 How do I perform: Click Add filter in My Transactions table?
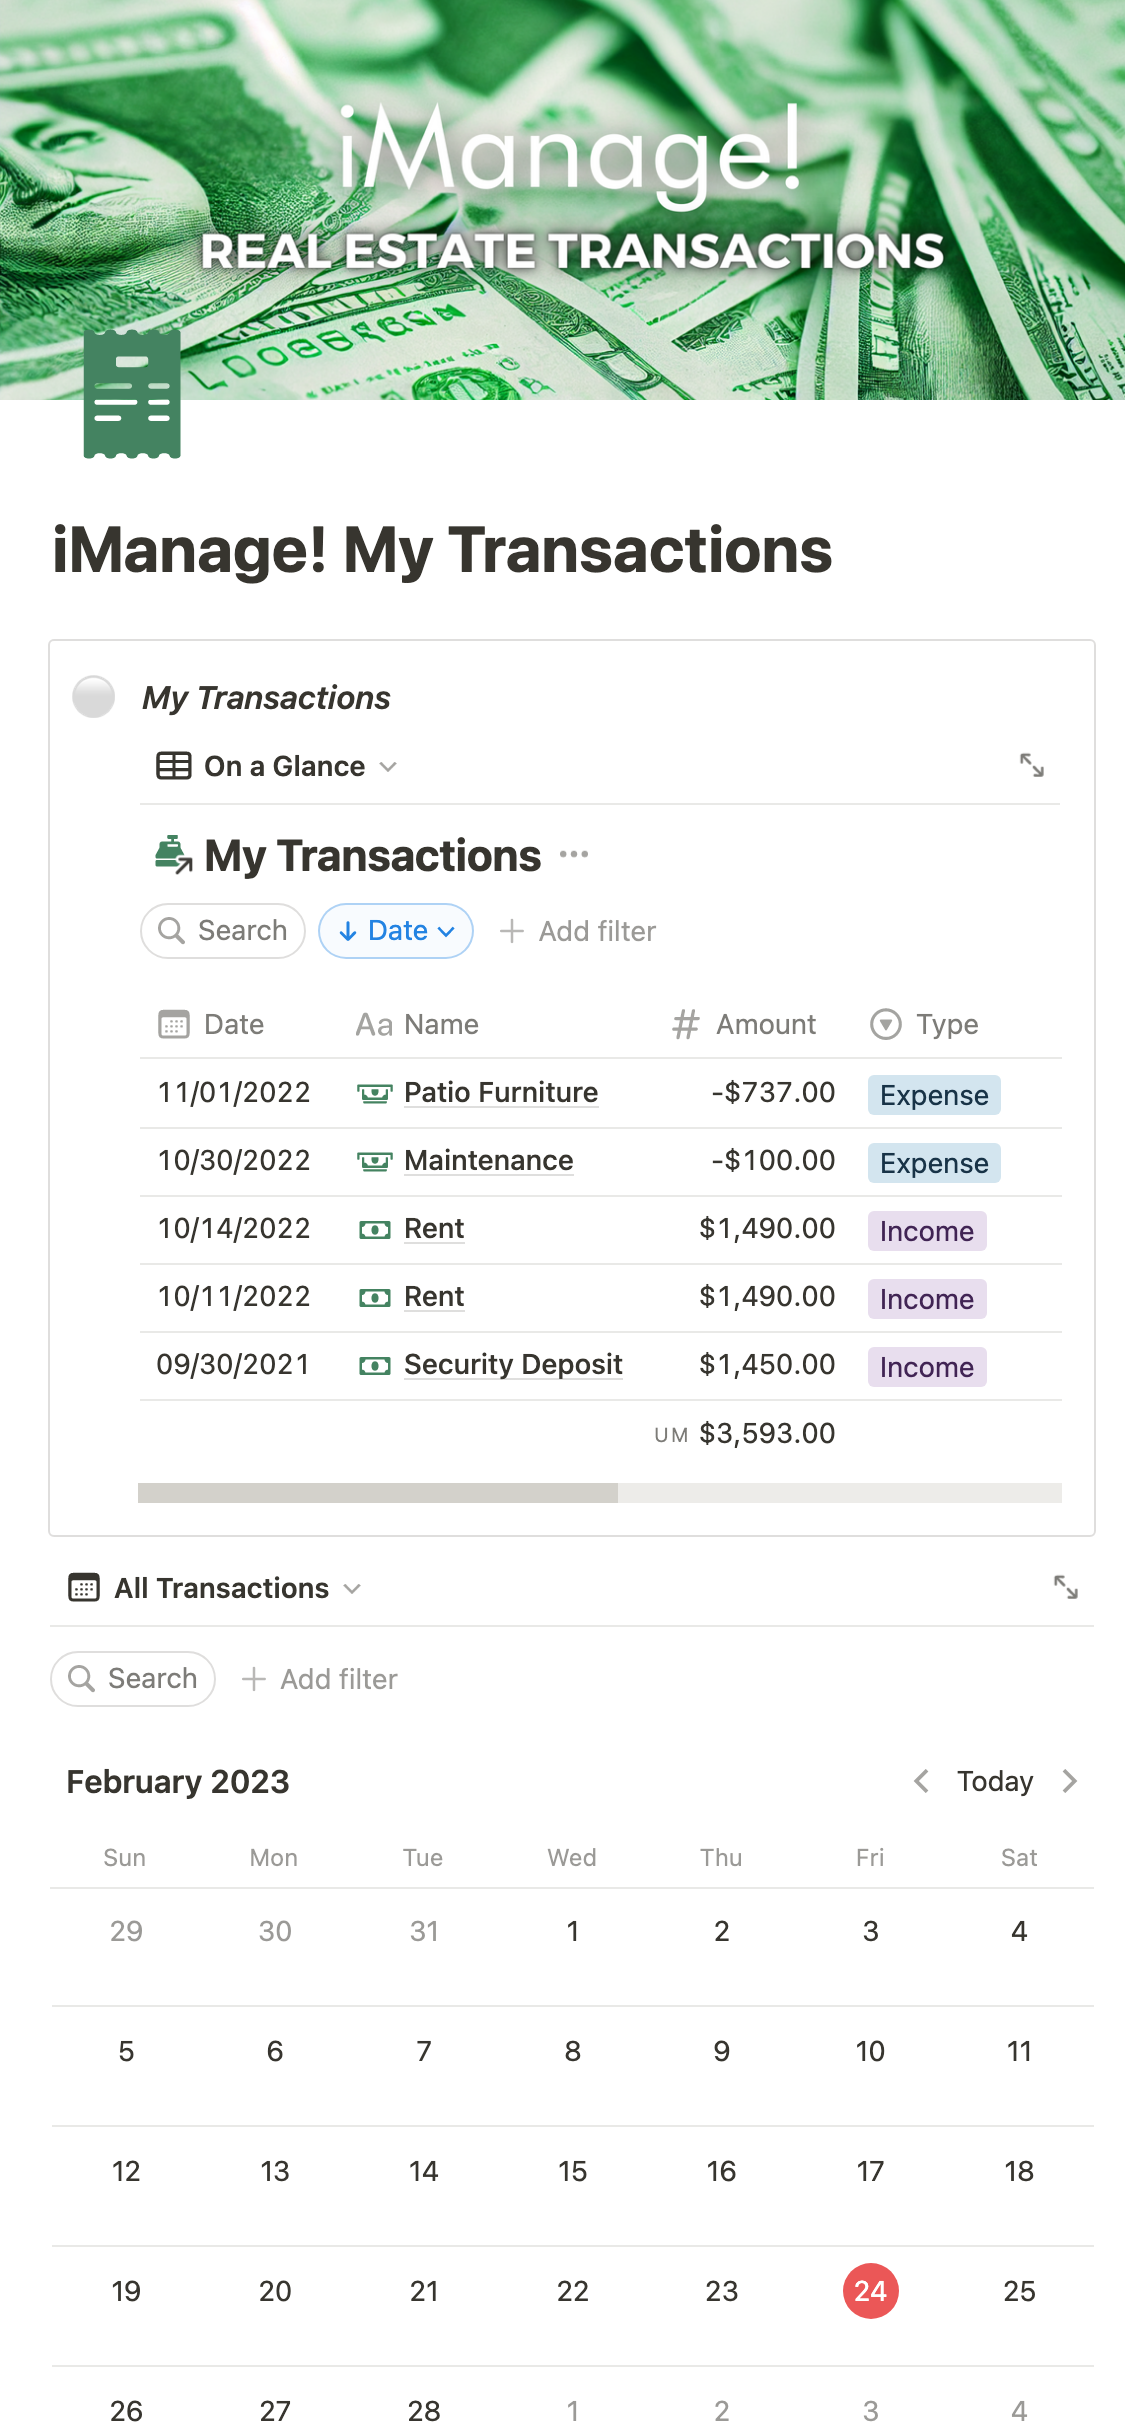pos(578,931)
